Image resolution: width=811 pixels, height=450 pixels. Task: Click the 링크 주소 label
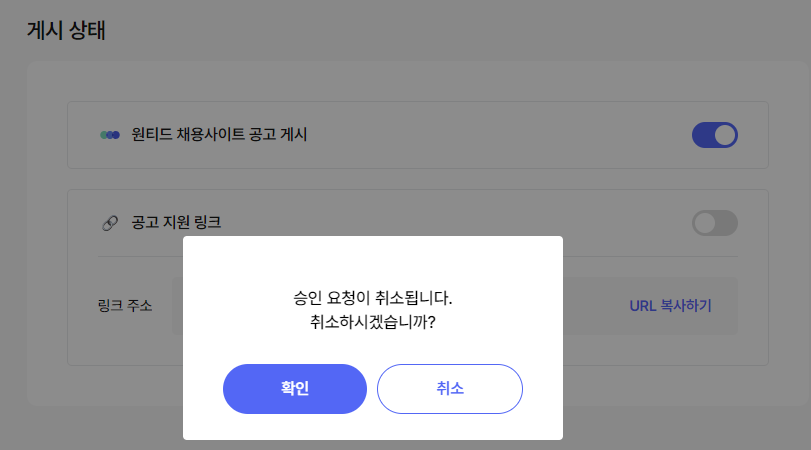(x=125, y=306)
